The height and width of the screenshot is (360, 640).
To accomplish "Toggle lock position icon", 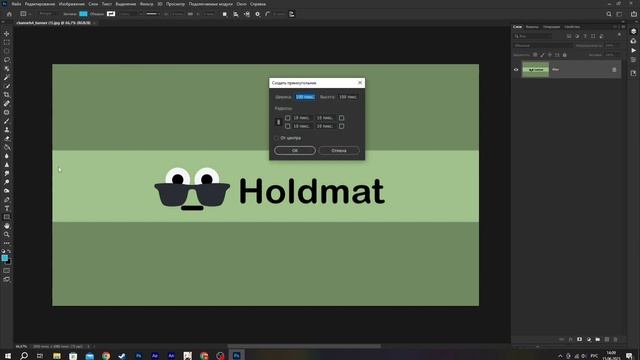I will click(x=550, y=55).
